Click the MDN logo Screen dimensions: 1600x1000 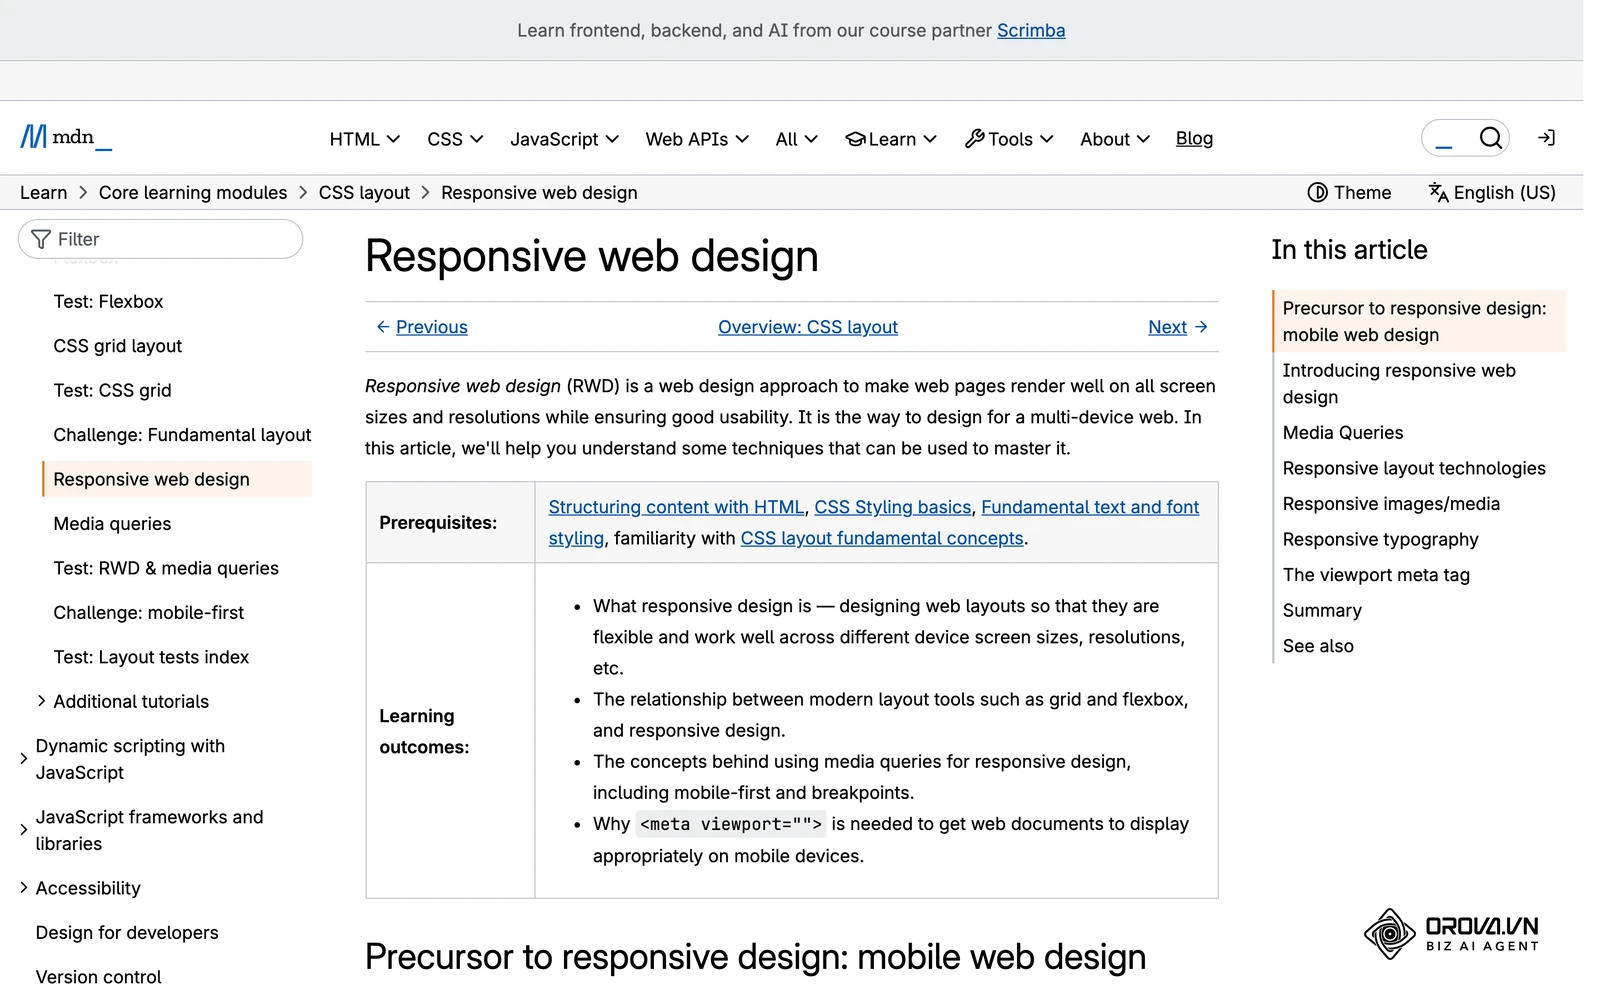coord(66,137)
